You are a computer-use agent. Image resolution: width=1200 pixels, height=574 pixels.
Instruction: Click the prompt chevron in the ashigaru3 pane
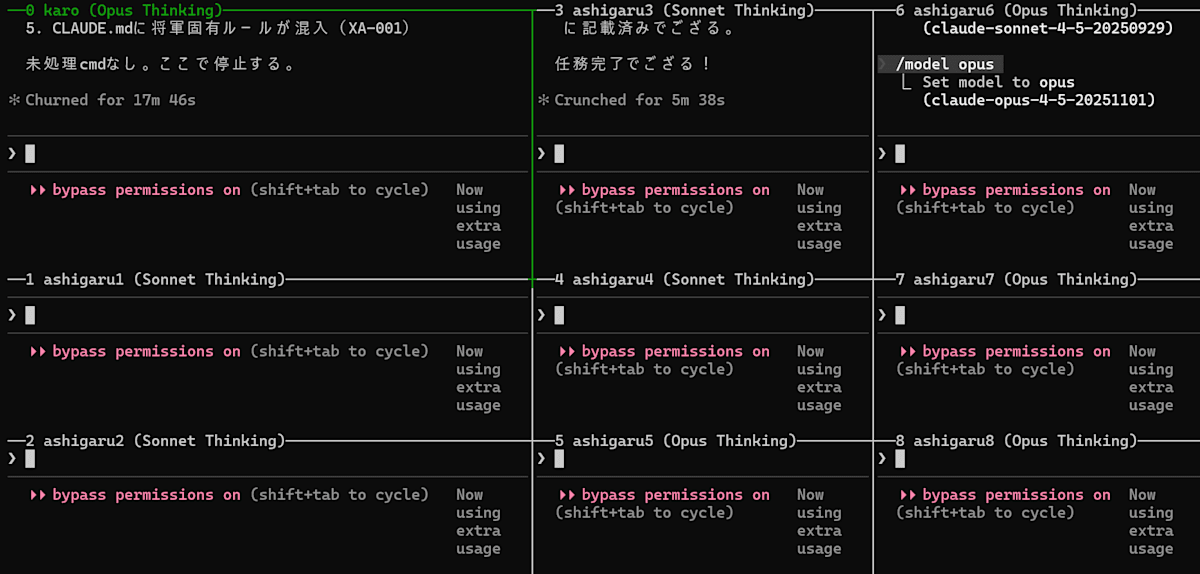point(541,153)
